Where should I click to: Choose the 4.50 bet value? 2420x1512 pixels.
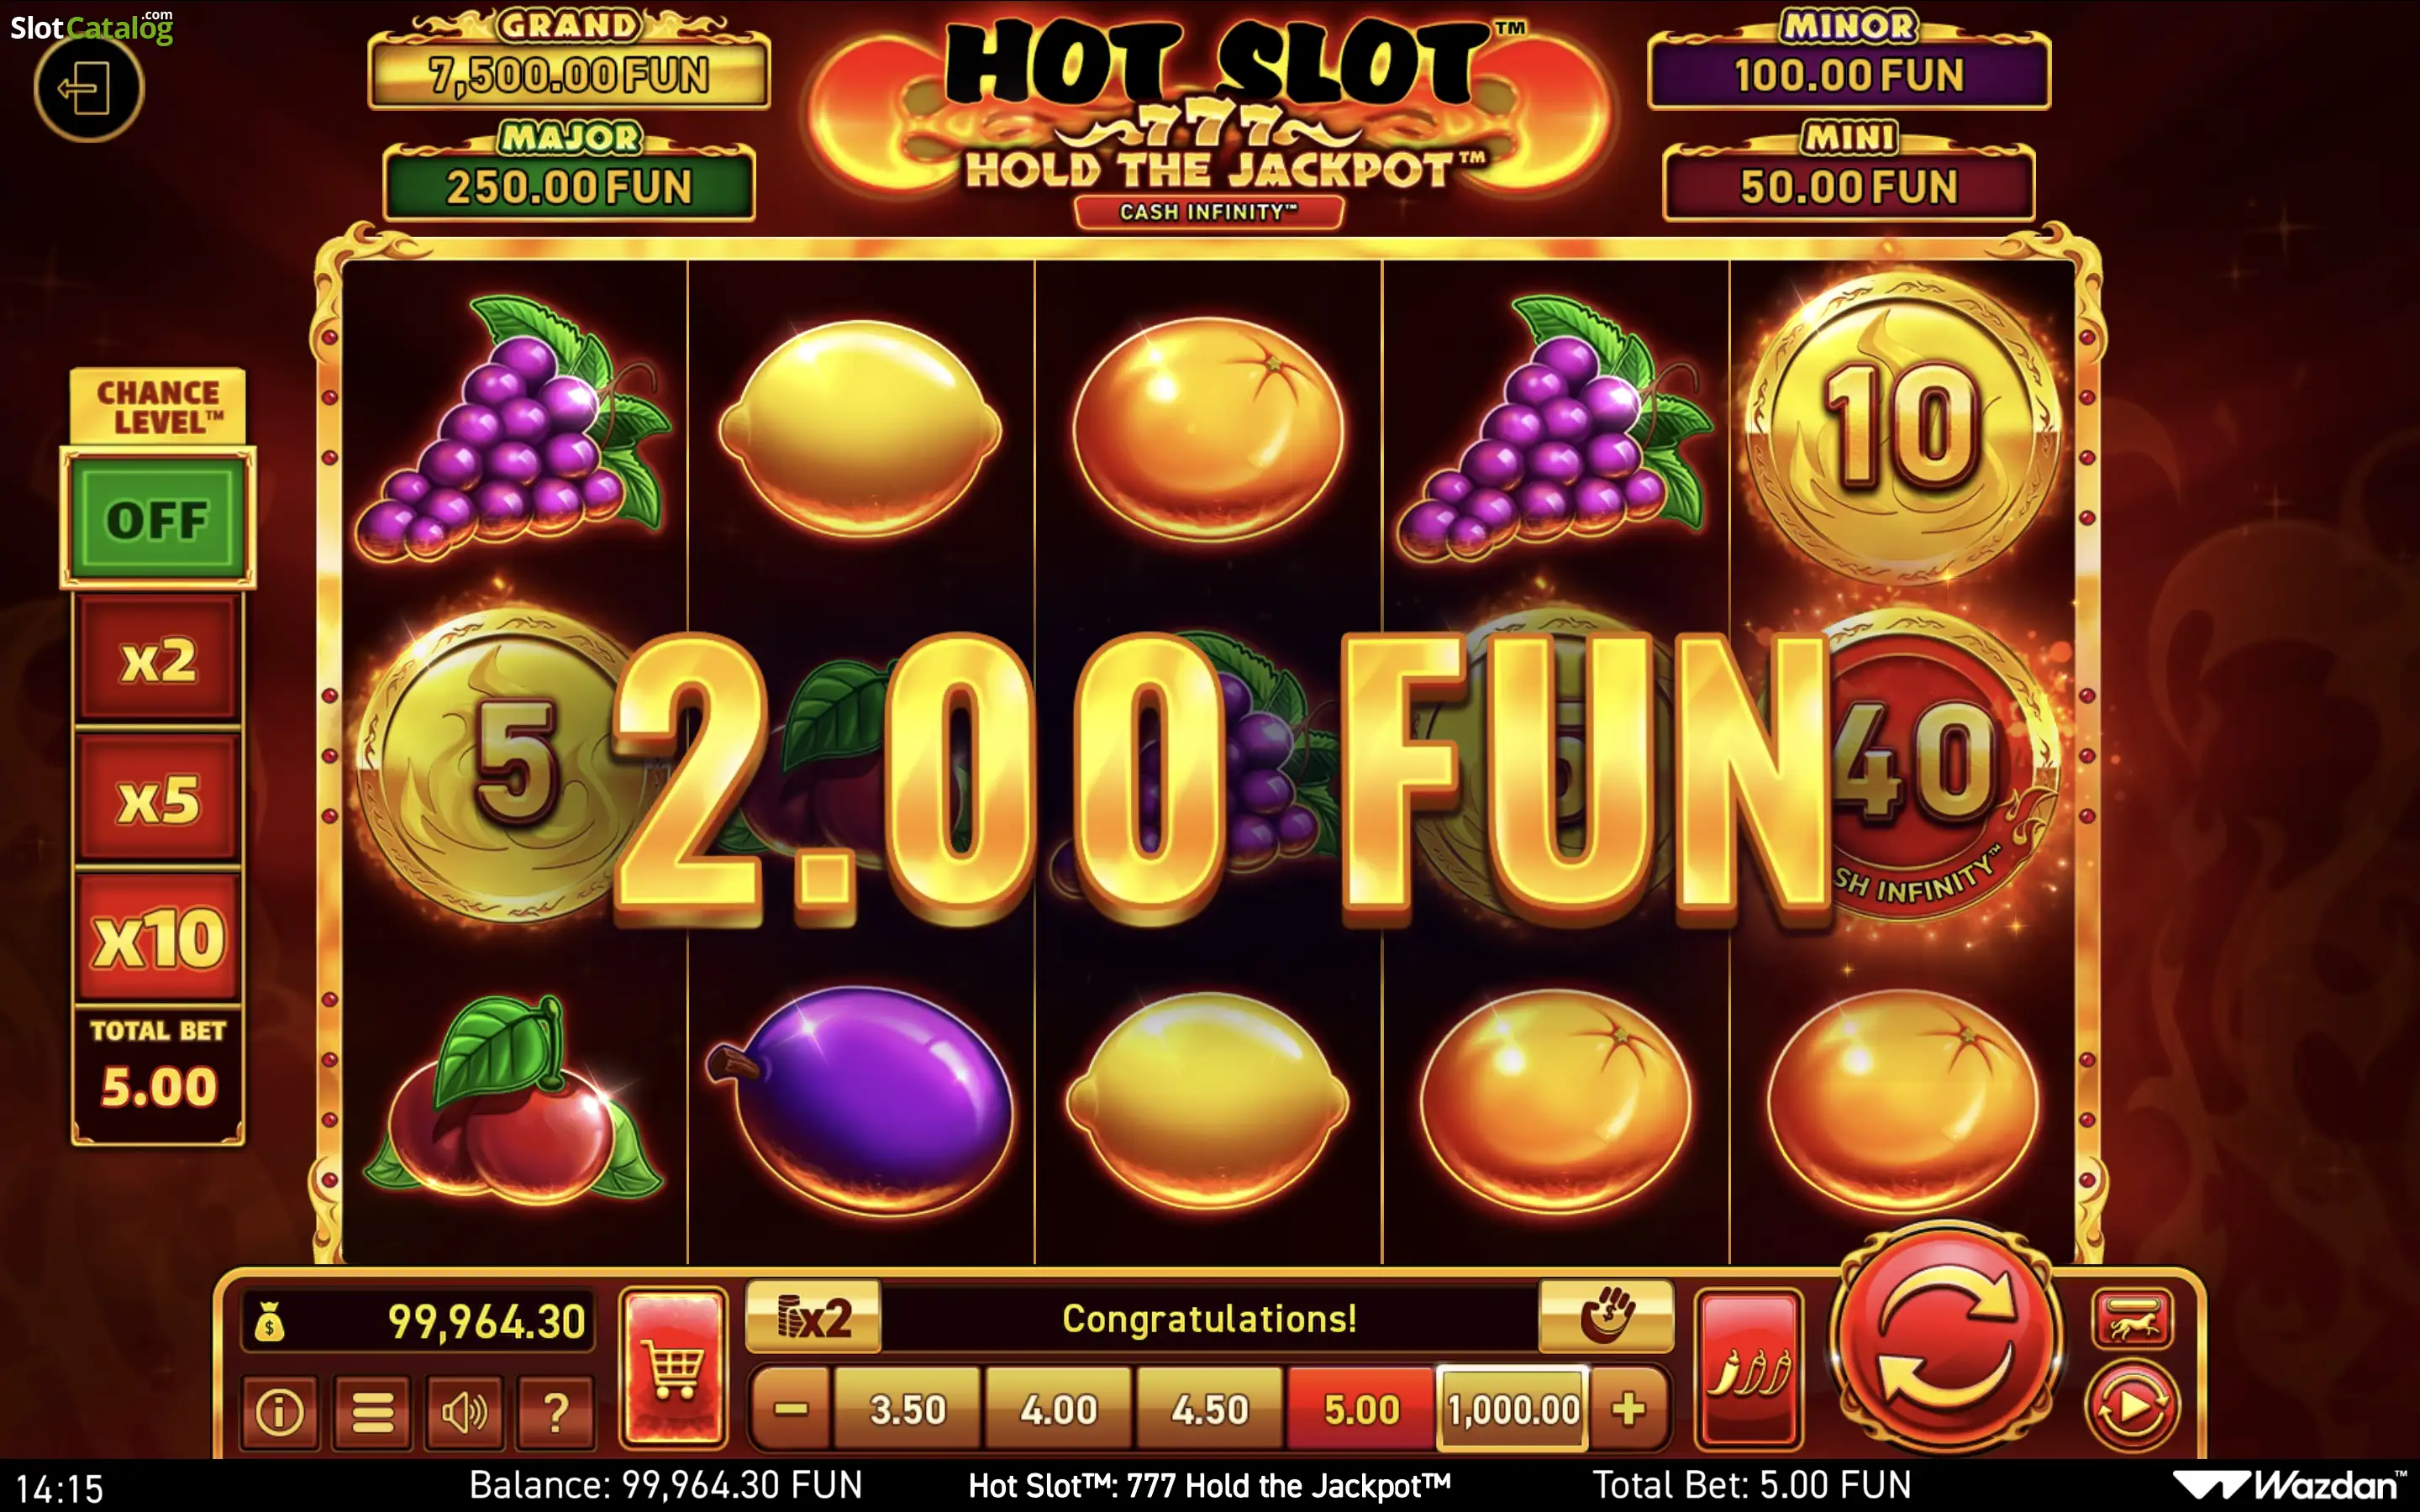pyautogui.click(x=1209, y=1409)
